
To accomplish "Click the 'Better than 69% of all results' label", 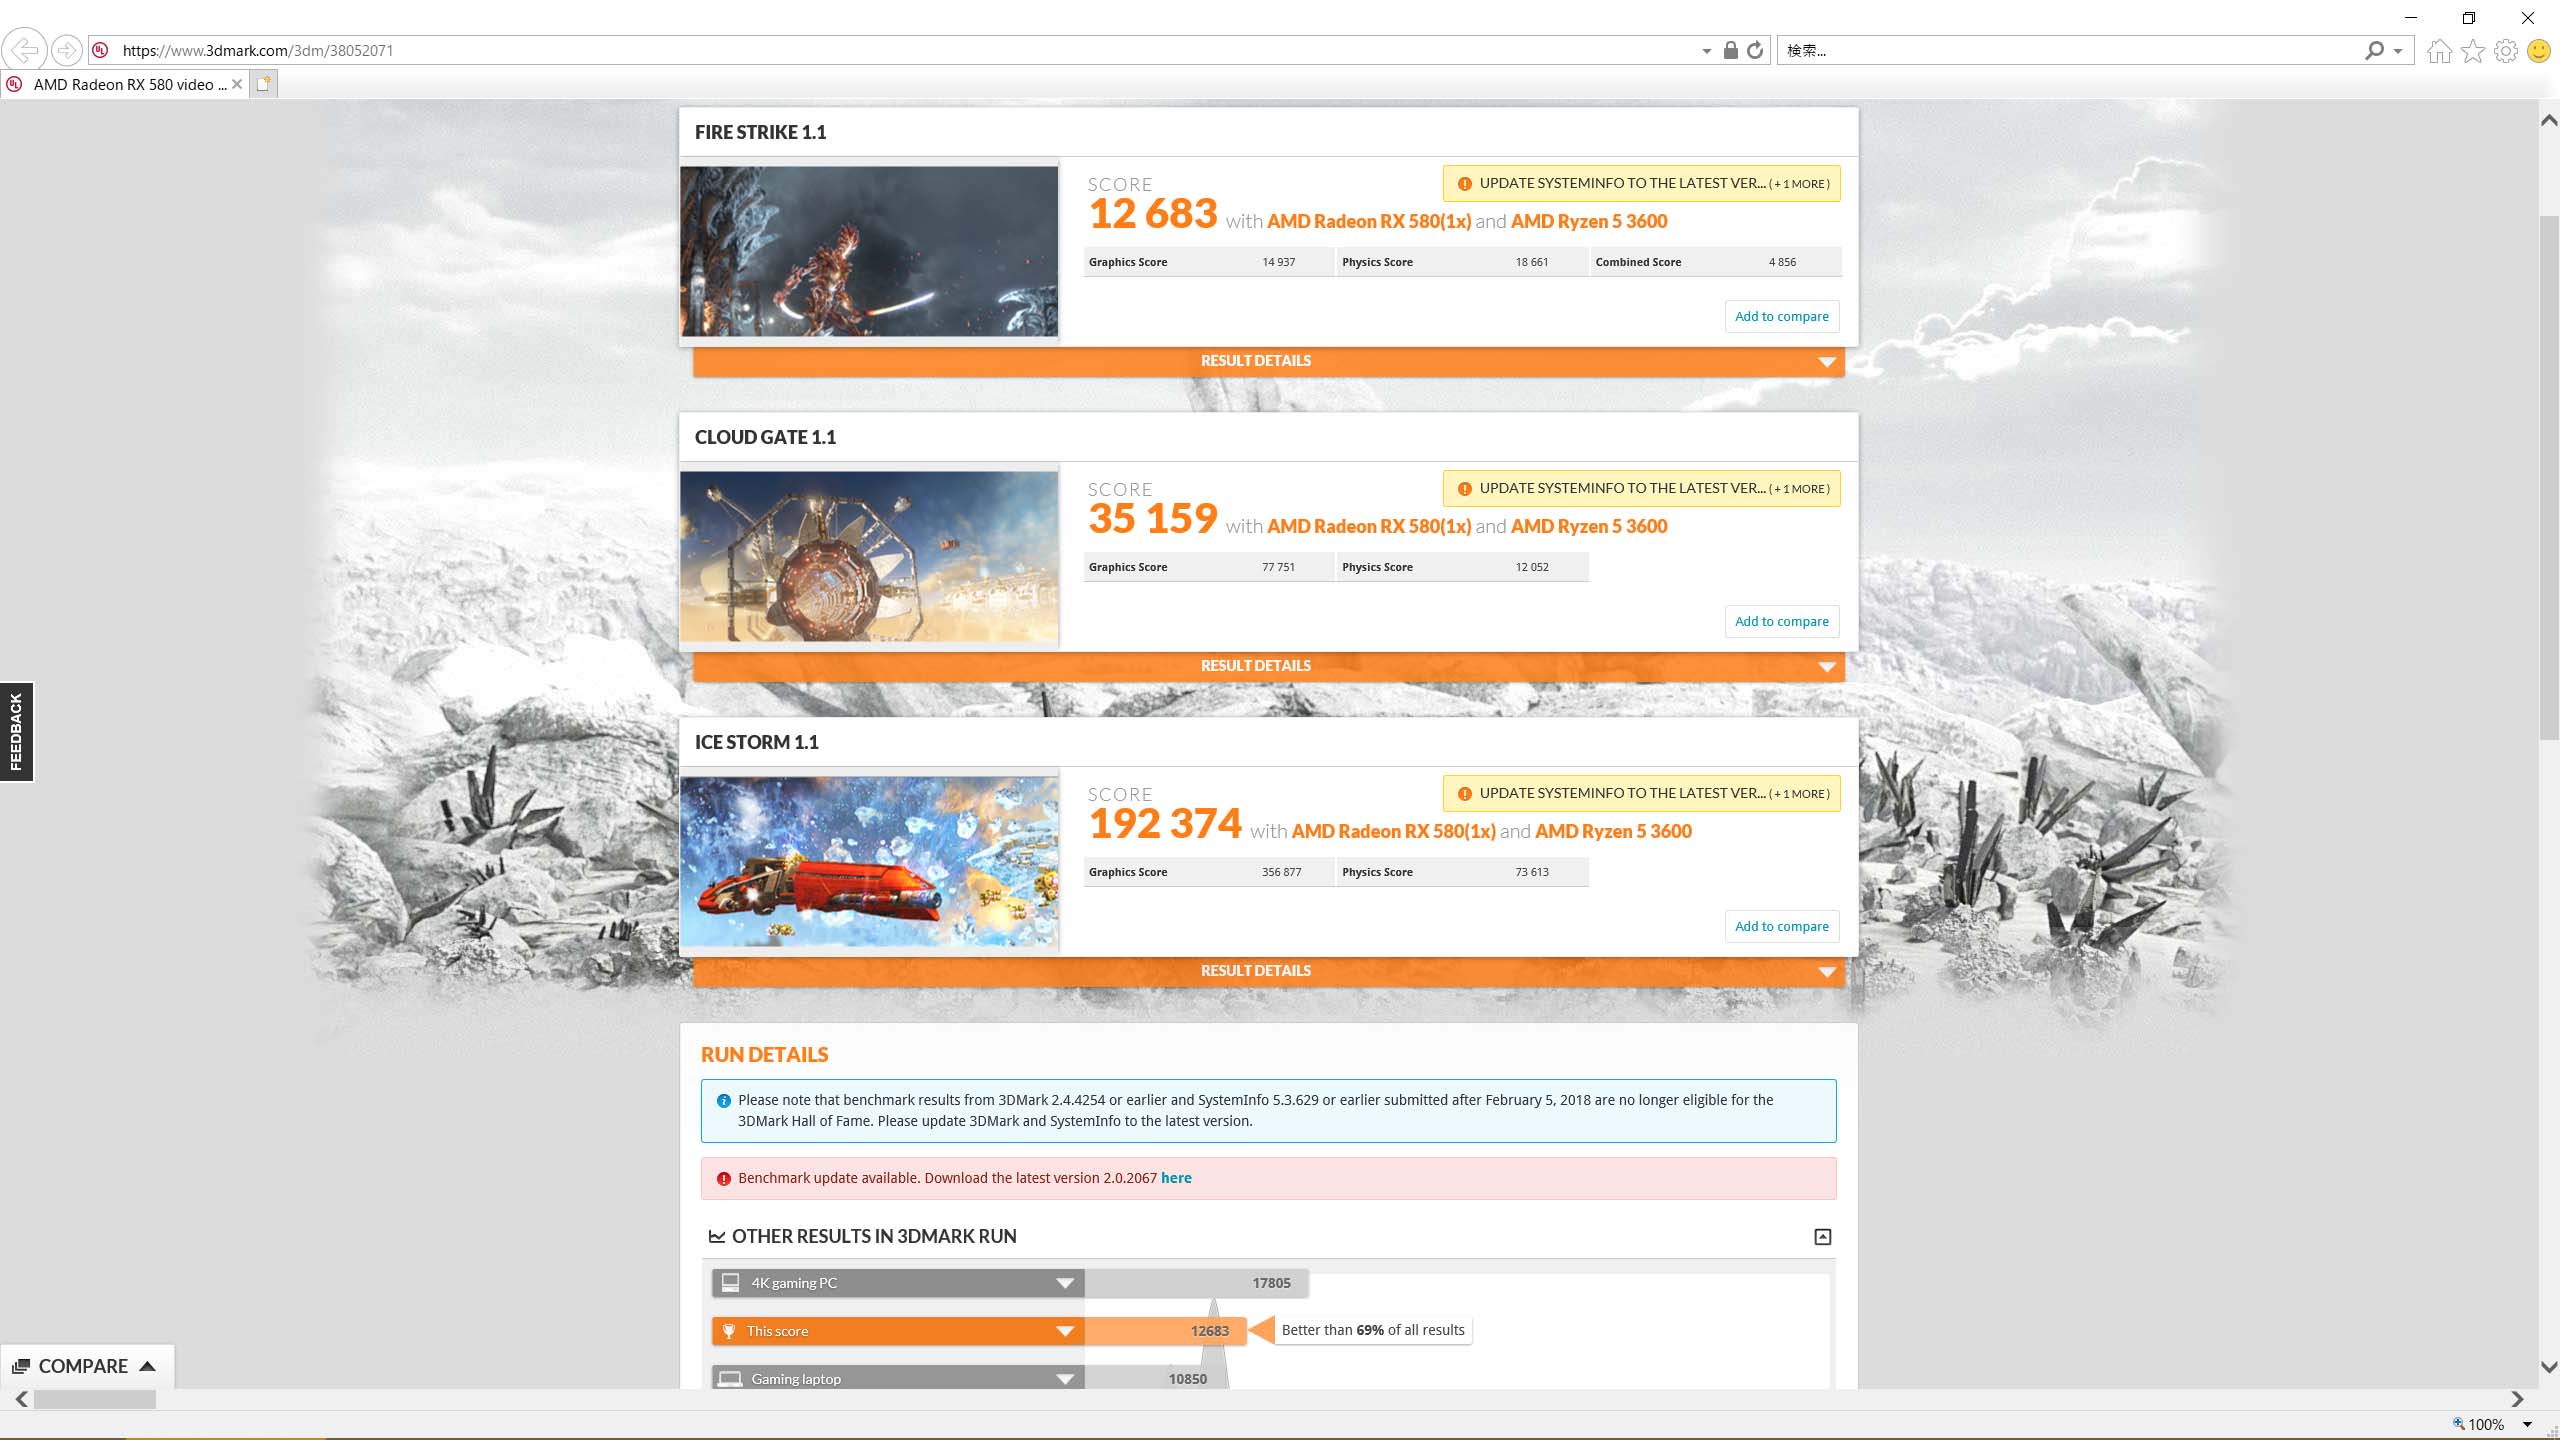I will click(x=1372, y=1330).
